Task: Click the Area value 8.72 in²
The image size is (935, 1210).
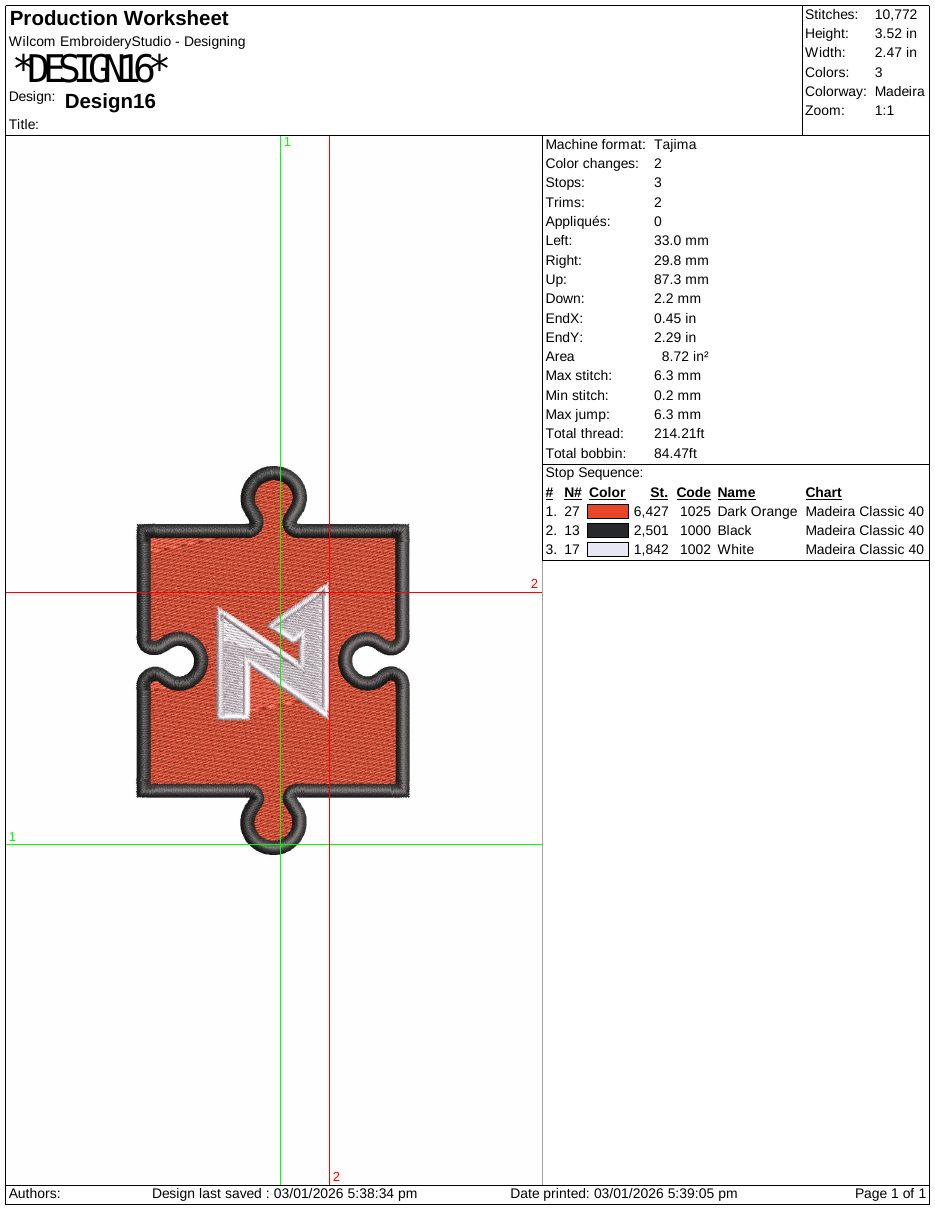Action: pyautogui.click(x=686, y=356)
